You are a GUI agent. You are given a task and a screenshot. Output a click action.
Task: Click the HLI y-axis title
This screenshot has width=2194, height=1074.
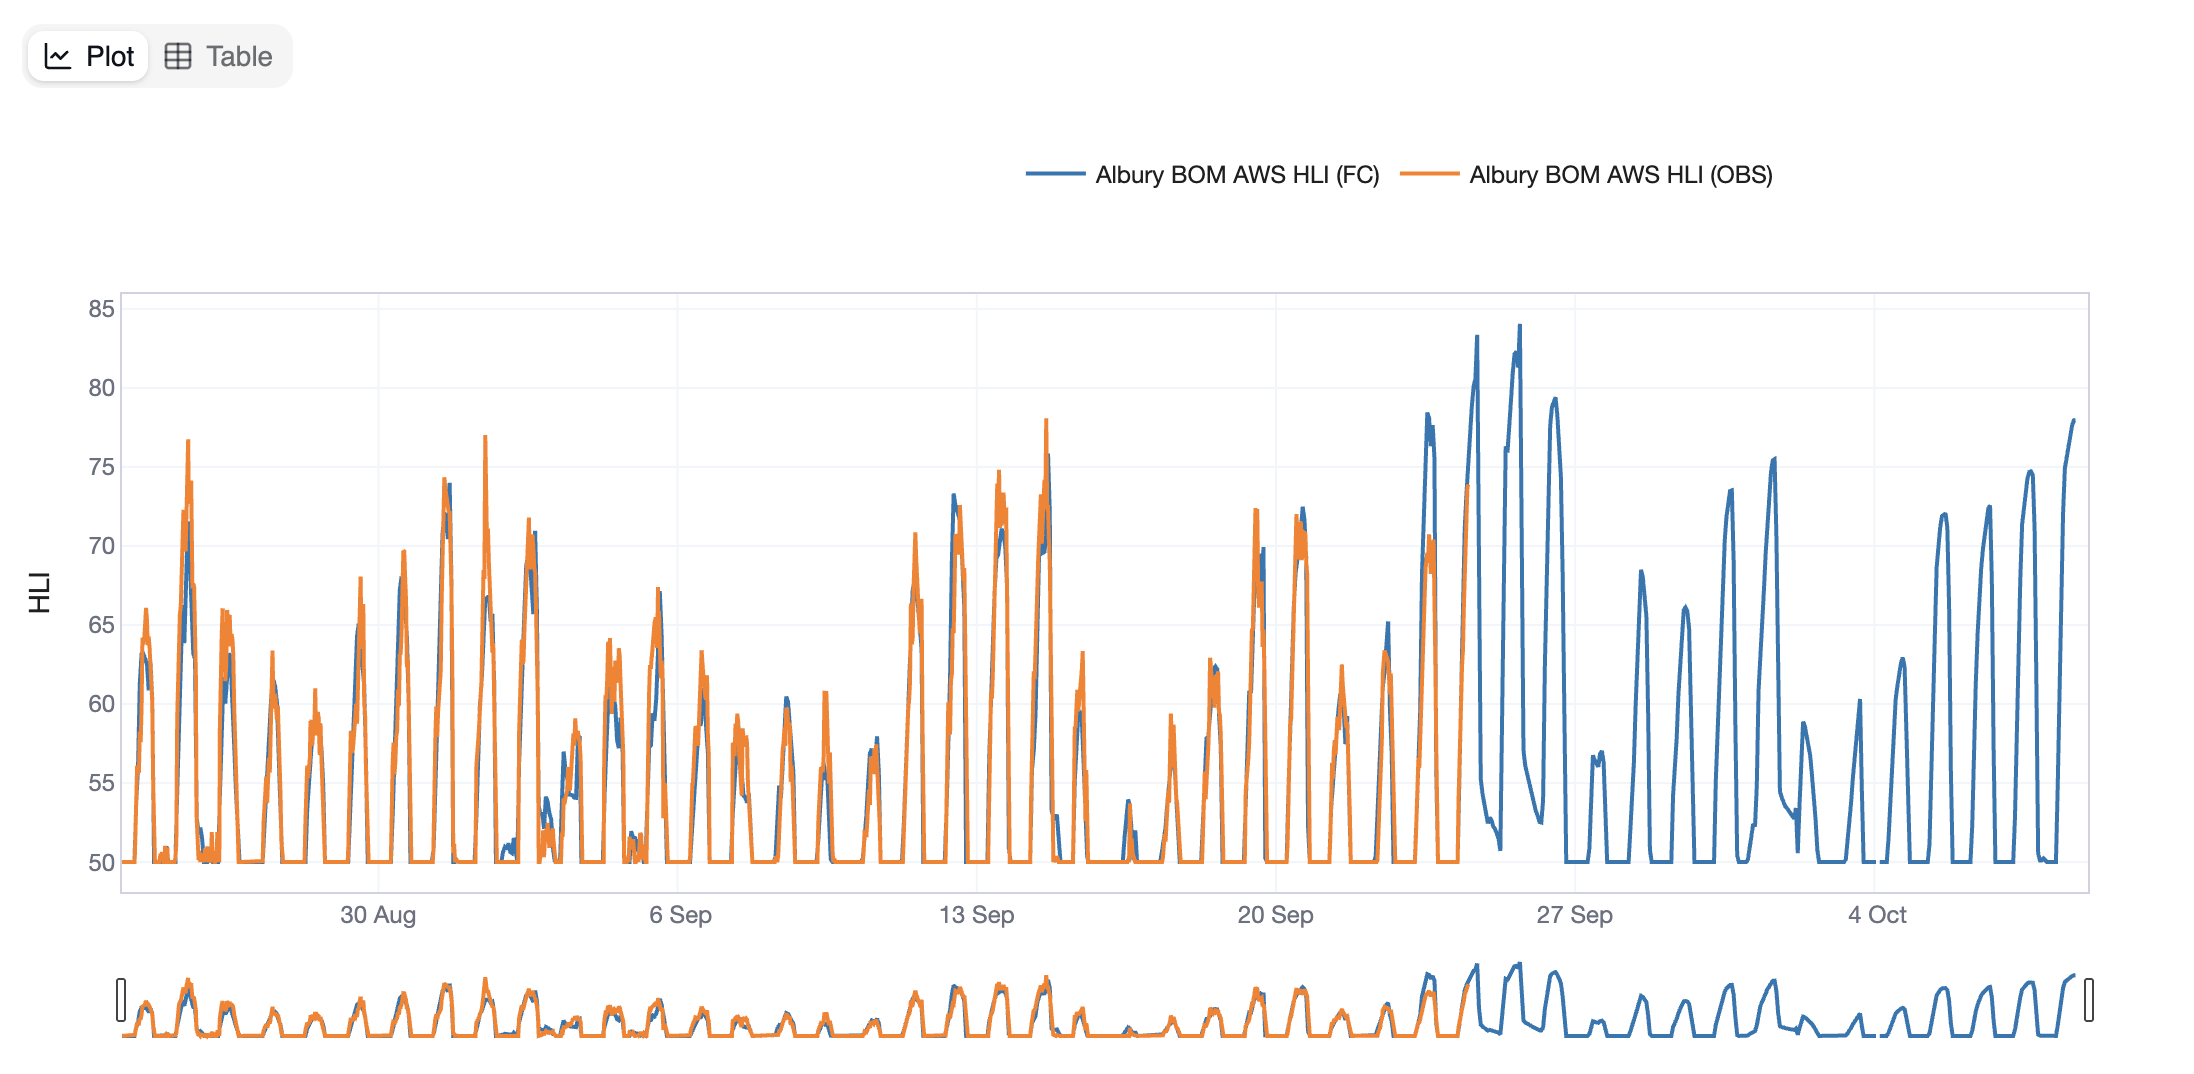click(40, 593)
